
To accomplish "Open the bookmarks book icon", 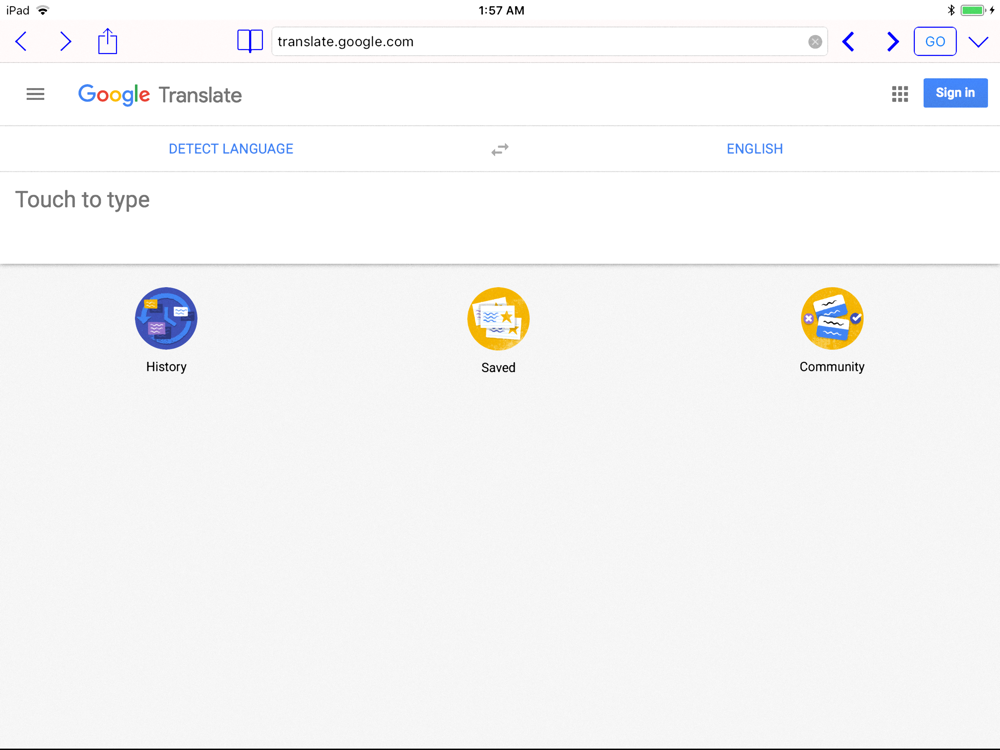I will click(249, 41).
